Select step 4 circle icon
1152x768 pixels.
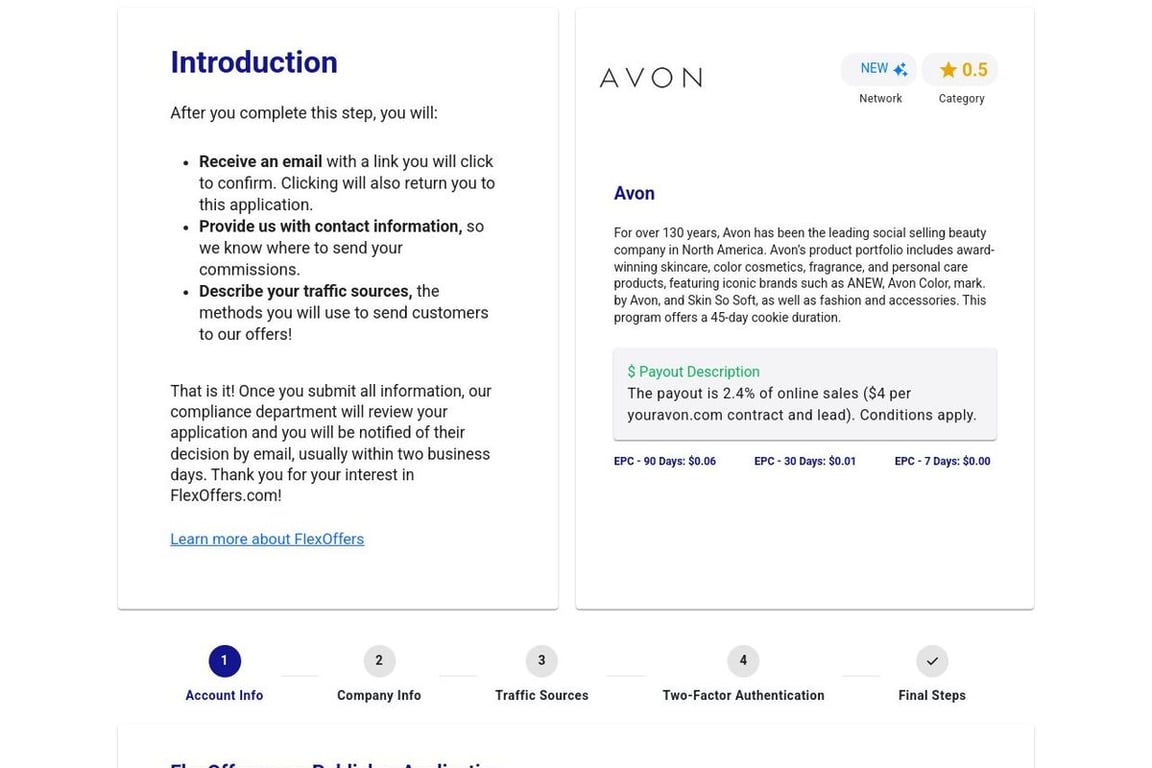(743, 661)
